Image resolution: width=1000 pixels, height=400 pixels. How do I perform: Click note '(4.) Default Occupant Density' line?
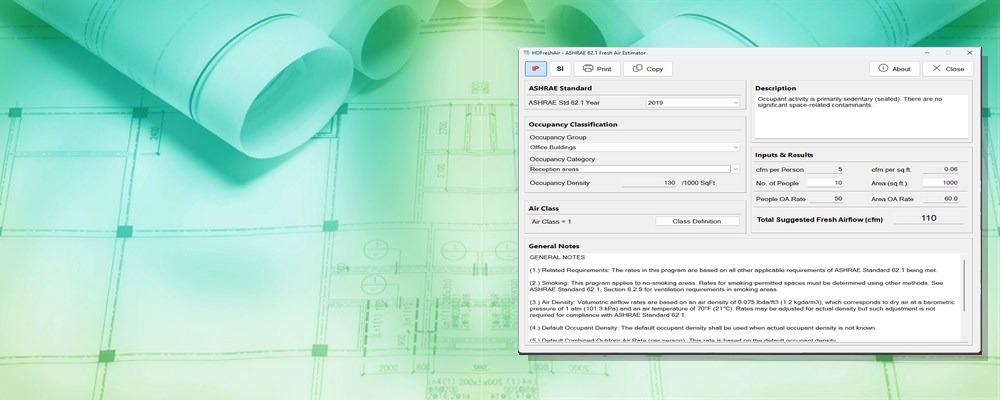[703, 328]
